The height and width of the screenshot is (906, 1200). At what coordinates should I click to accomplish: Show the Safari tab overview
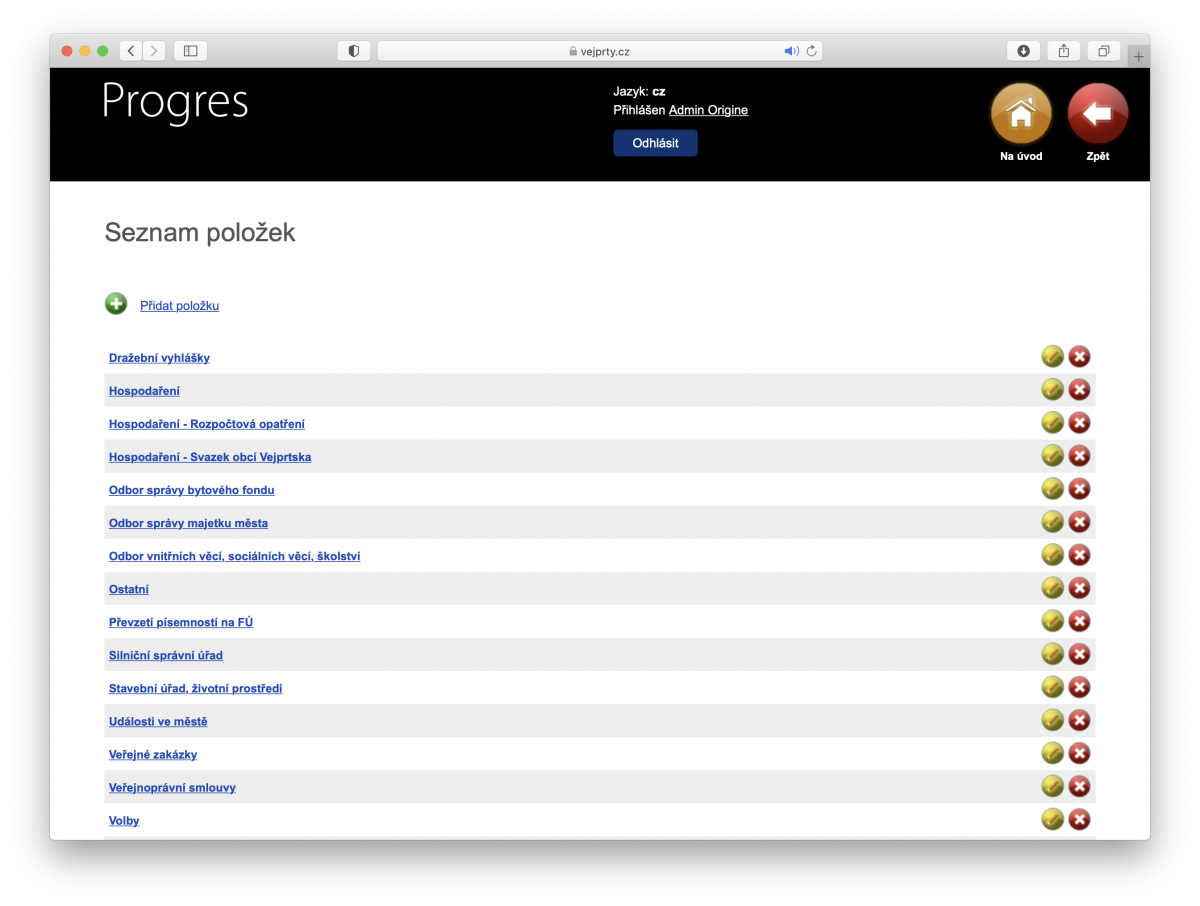coord(1104,51)
